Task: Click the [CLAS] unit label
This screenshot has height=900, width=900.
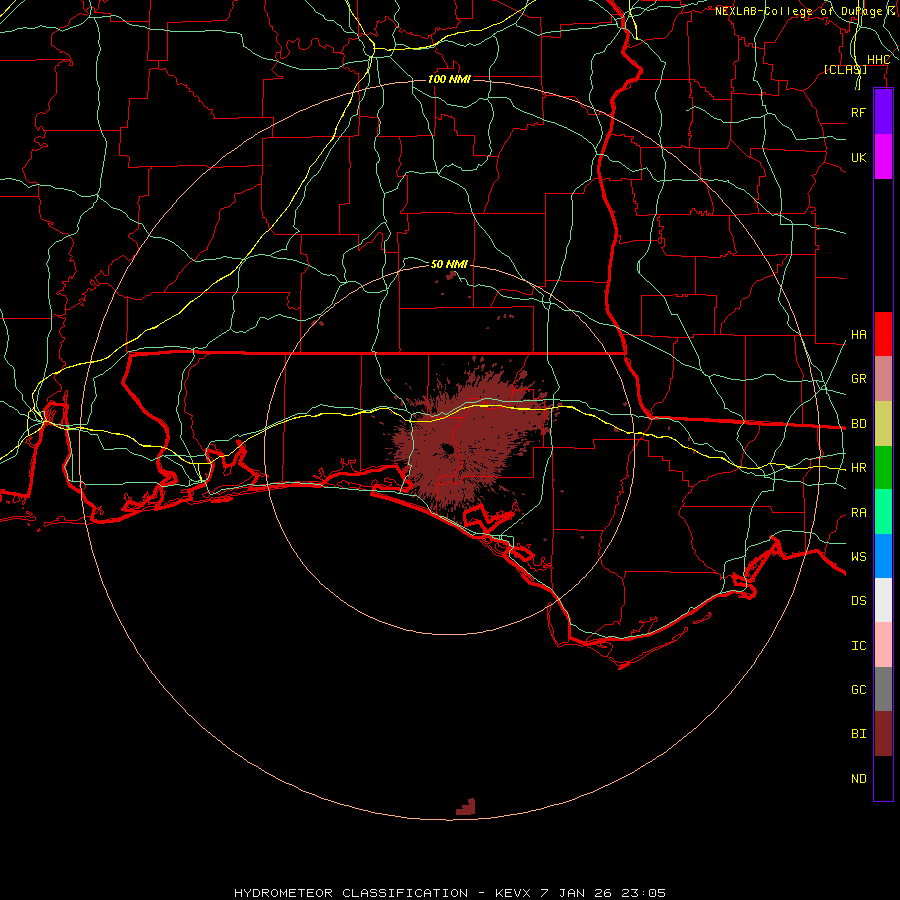Action: coord(845,69)
